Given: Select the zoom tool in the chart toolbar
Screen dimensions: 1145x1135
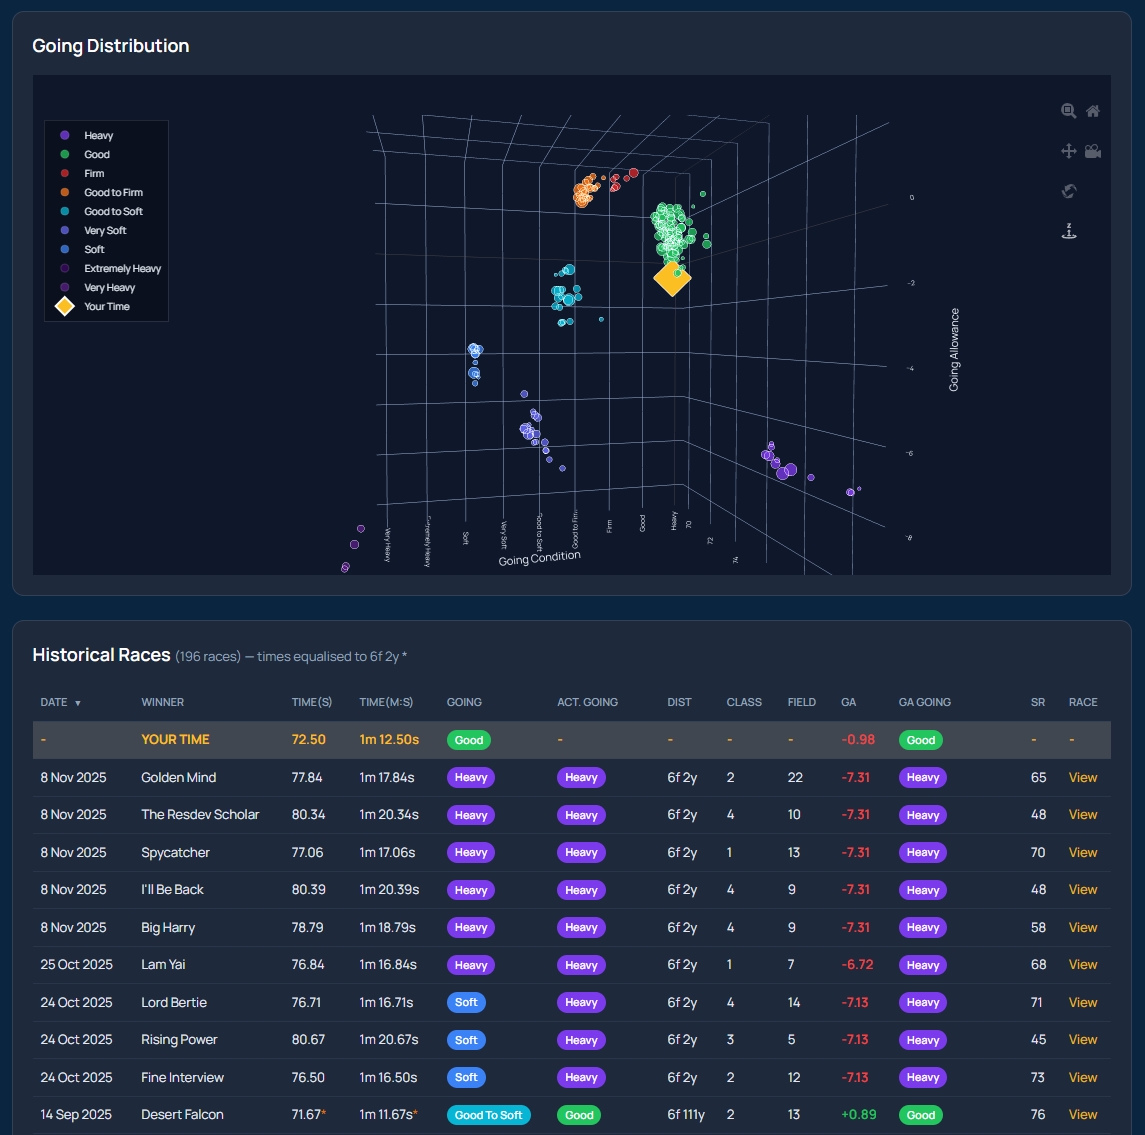Looking at the screenshot, I should click(1068, 111).
